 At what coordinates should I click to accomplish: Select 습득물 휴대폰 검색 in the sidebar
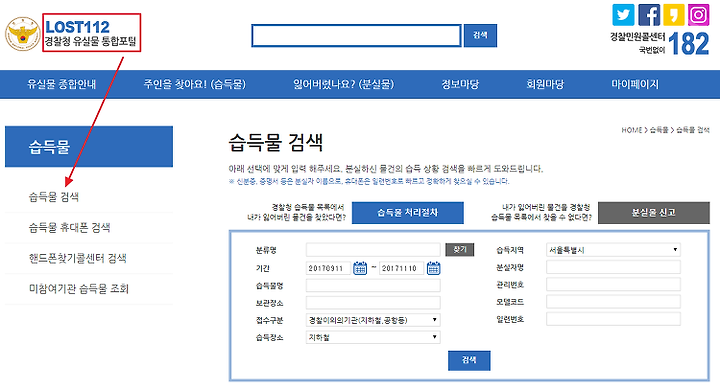pyautogui.click(x=69, y=228)
